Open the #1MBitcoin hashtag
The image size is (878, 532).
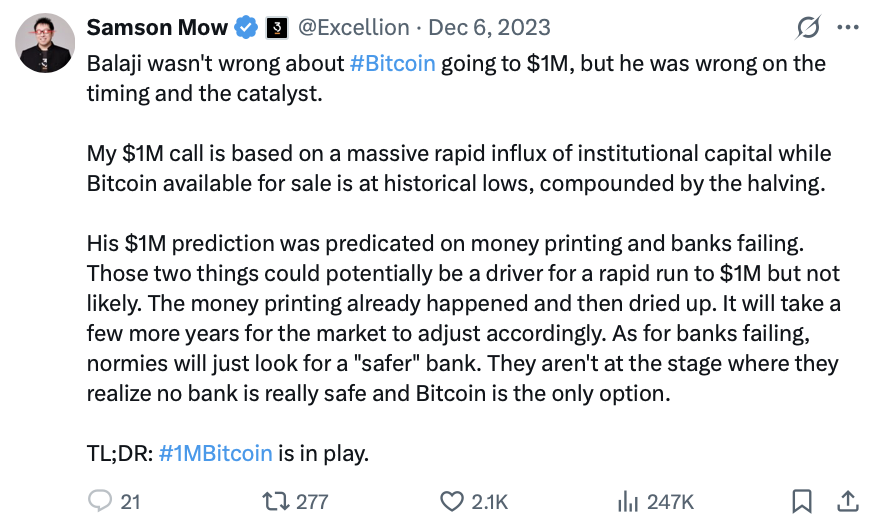tap(215, 453)
